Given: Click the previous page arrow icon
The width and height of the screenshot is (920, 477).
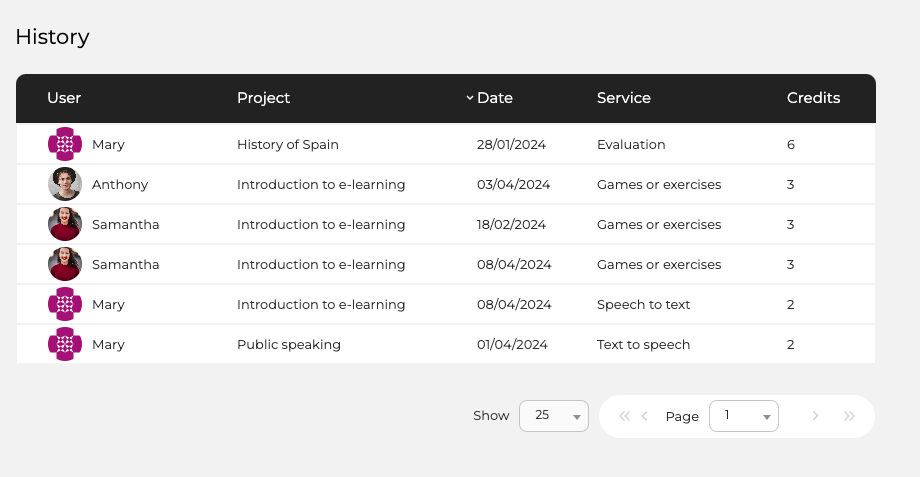Looking at the screenshot, I should 645,416.
